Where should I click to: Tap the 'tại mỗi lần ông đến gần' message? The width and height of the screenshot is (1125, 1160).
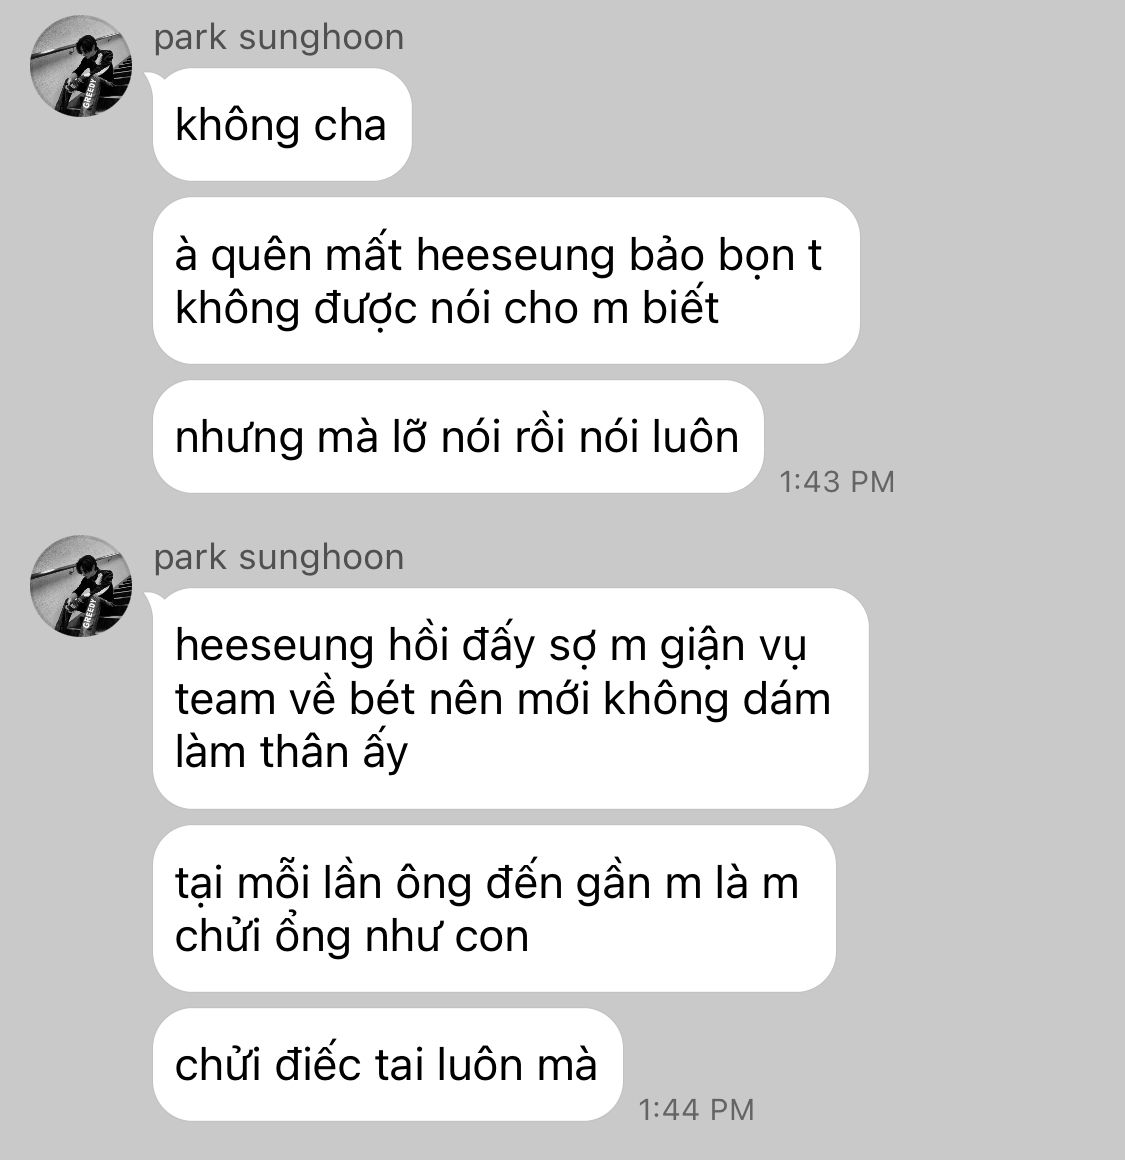click(494, 908)
